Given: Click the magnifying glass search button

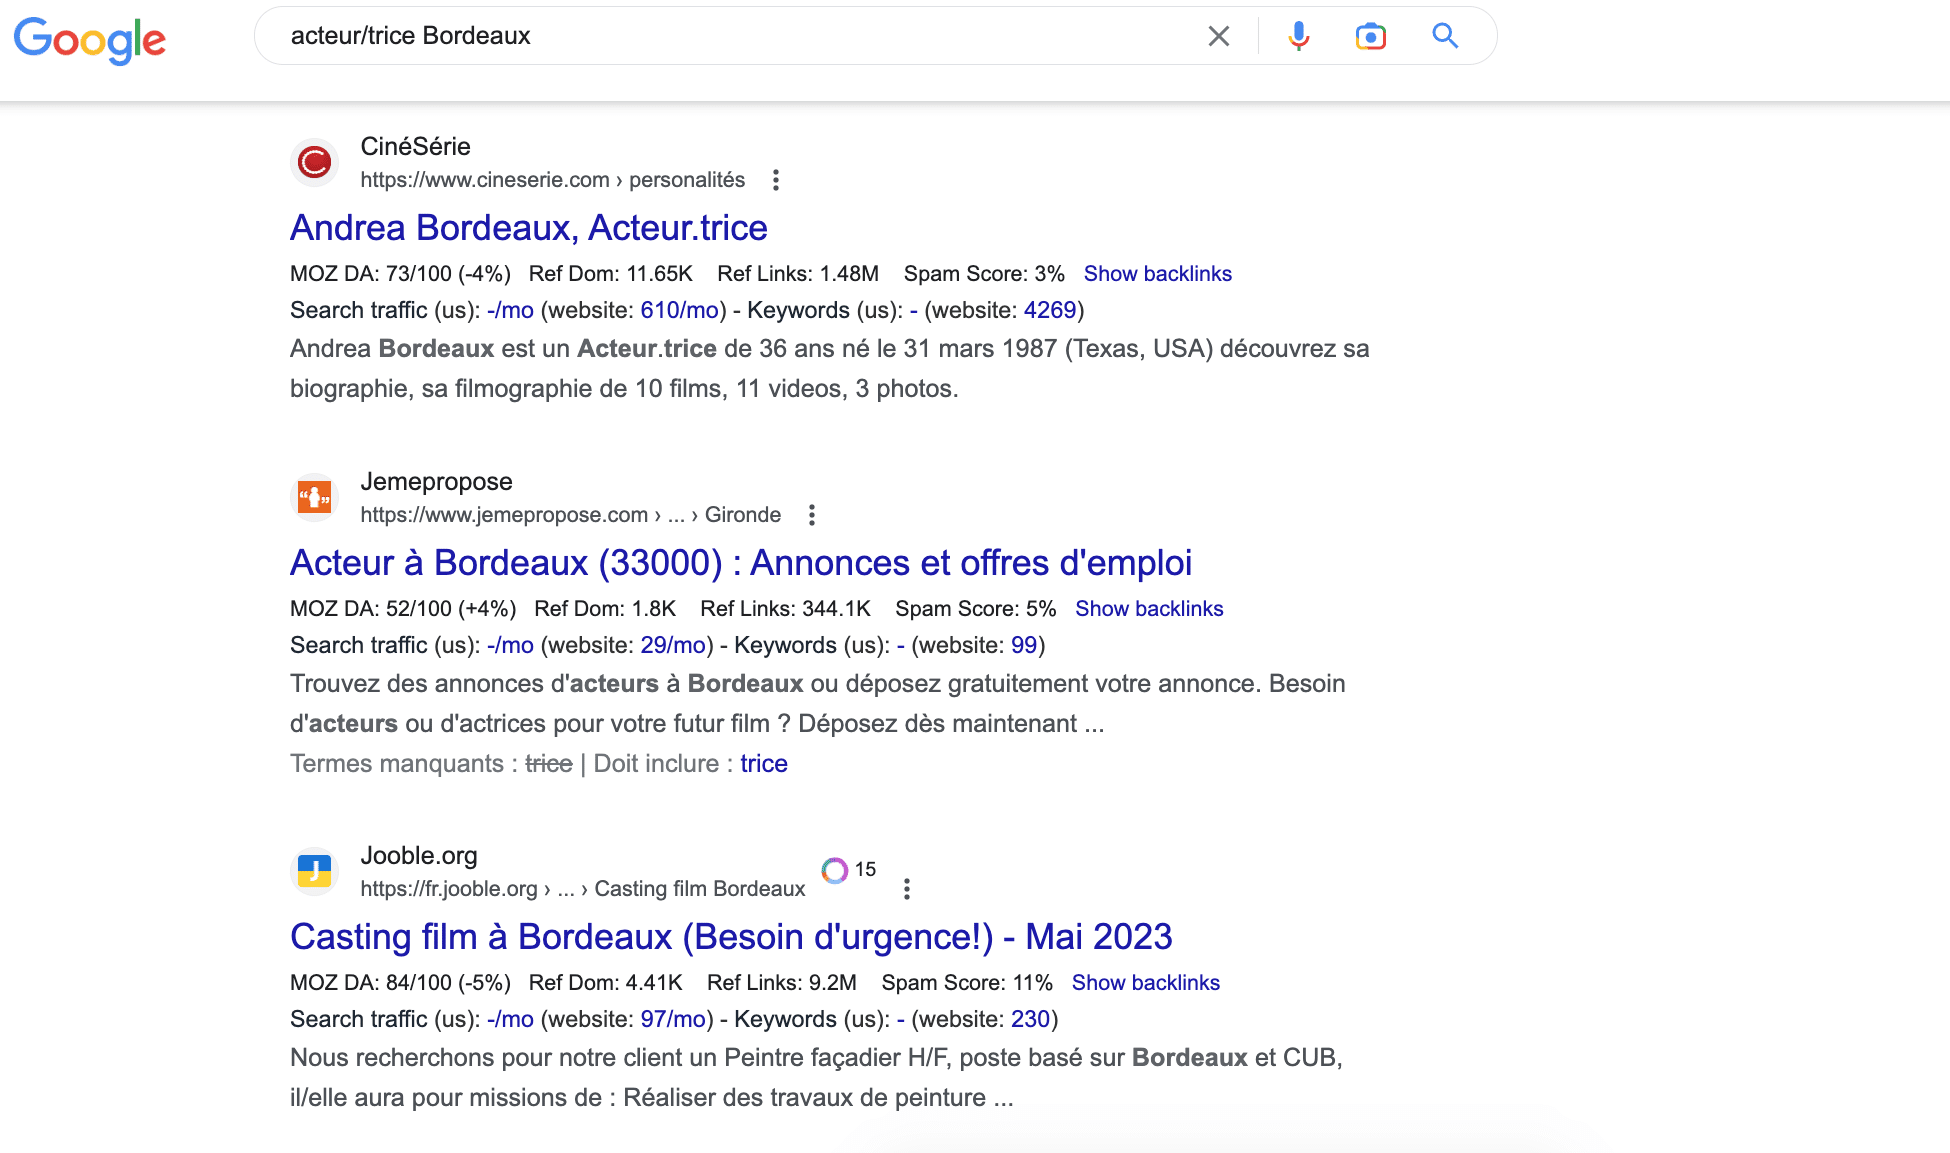Looking at the screenshot, I should click(x=1444, y=36).
